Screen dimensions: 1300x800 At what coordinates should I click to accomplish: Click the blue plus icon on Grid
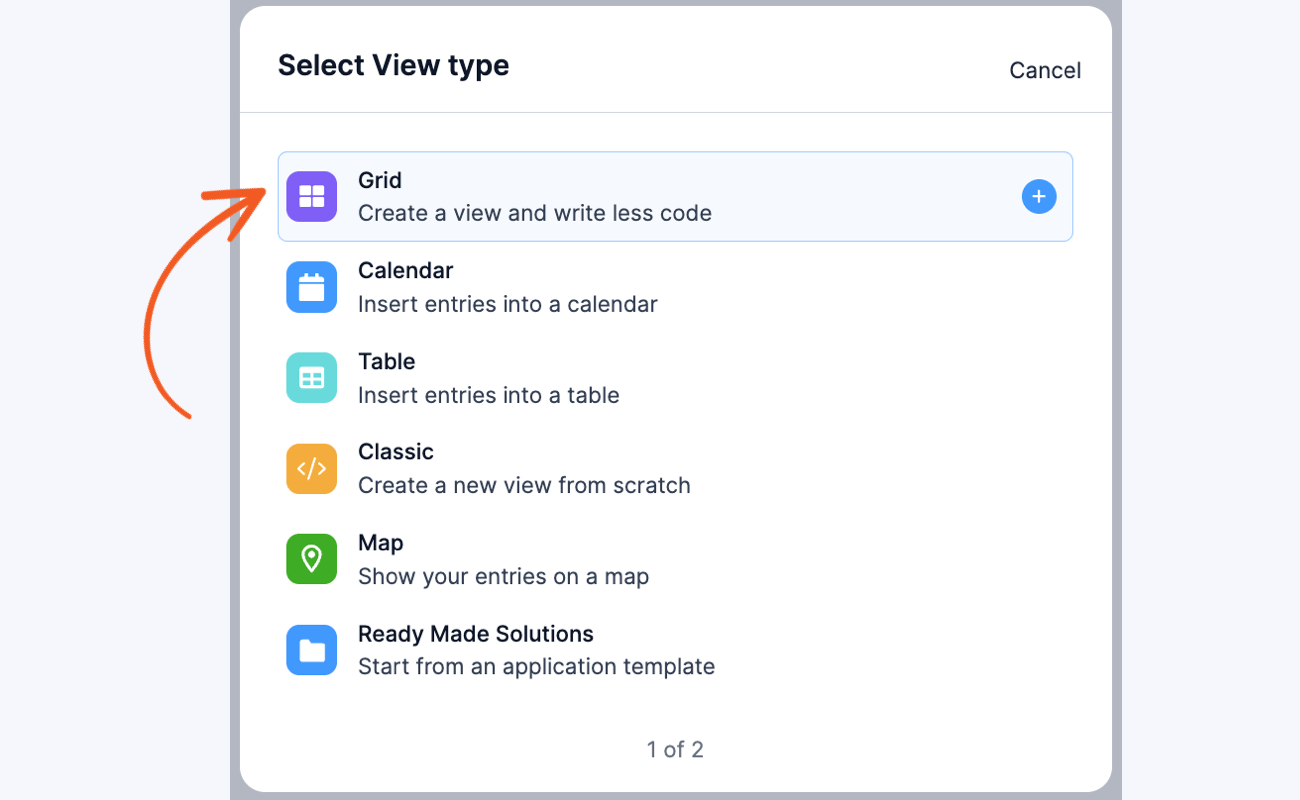pyautogui.click(x=1038, y=196)
